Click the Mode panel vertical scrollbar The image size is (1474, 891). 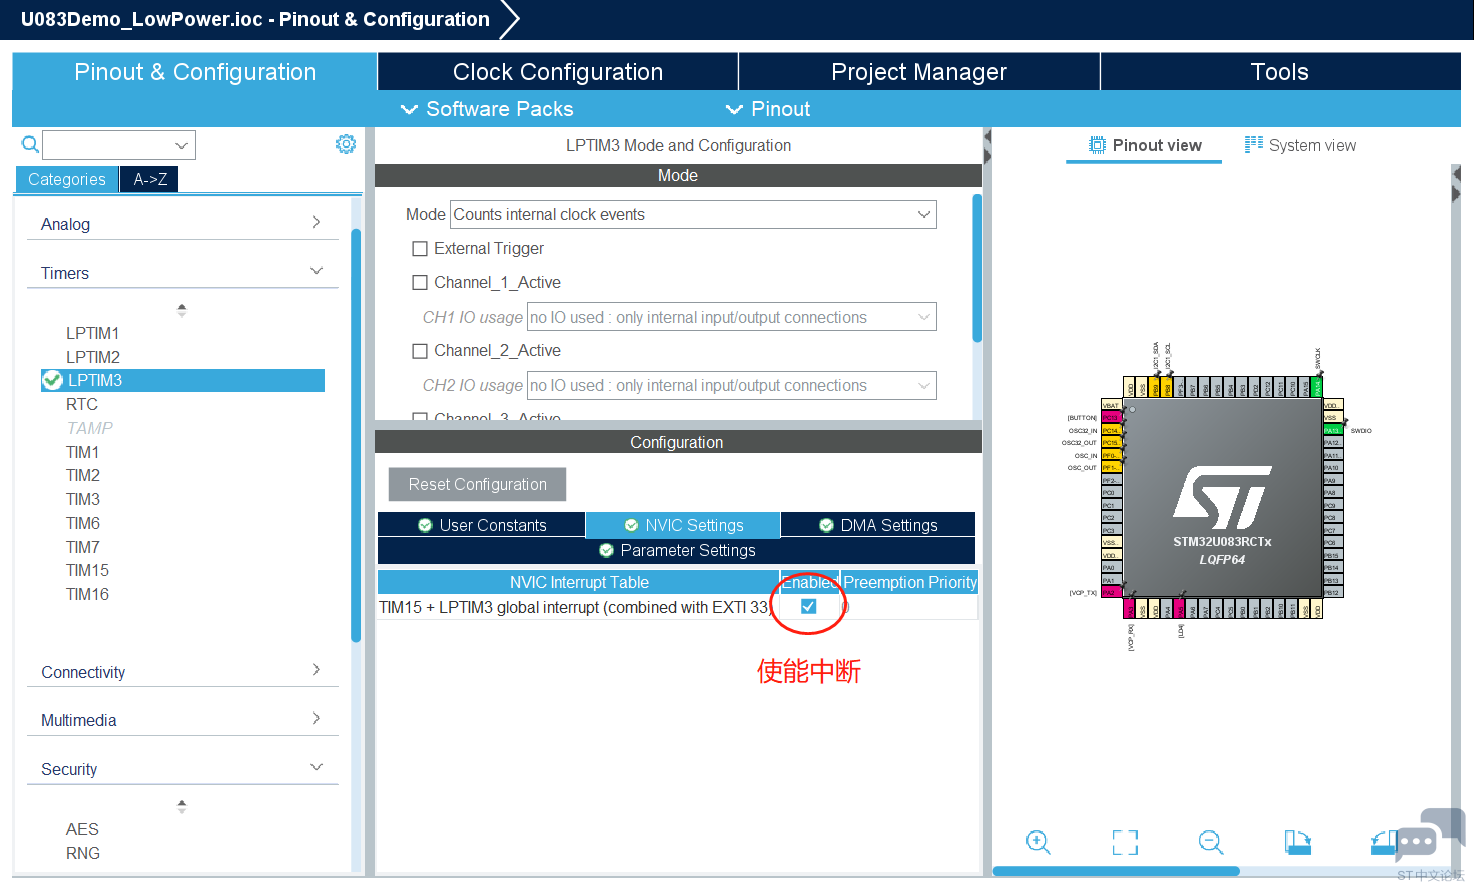tap(977, 268)
